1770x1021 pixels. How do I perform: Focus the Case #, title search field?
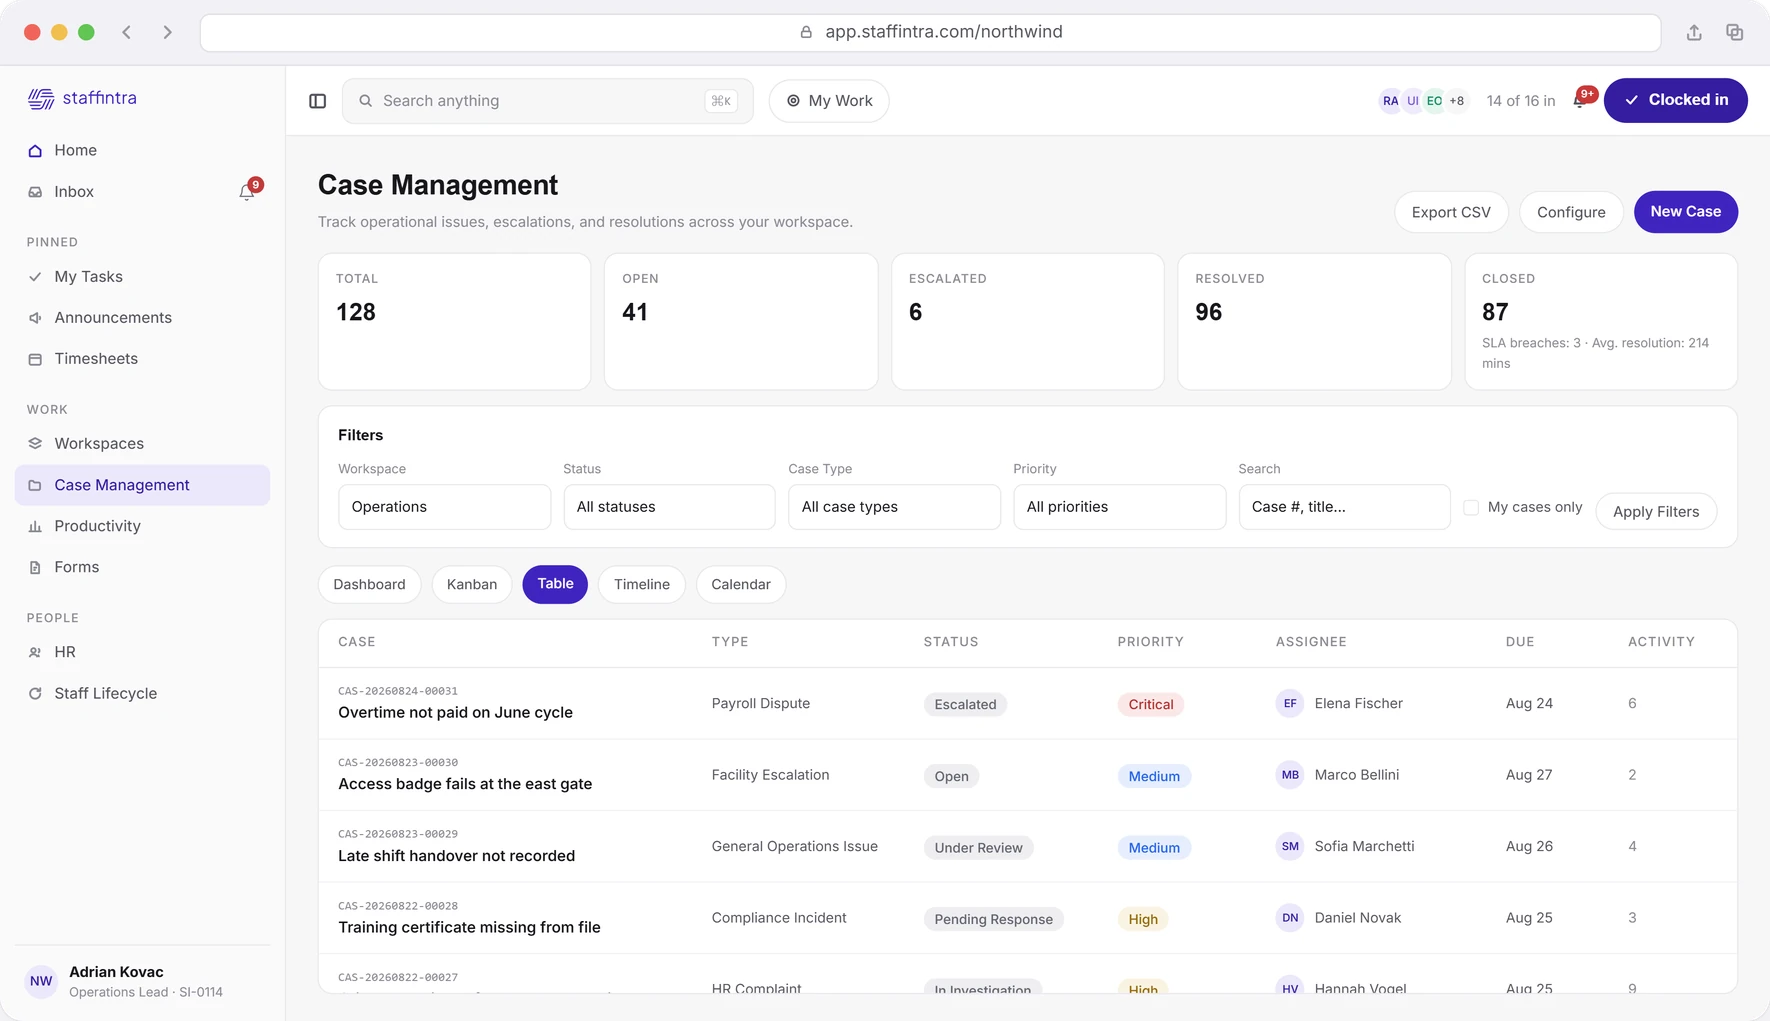pos(1344,507)
